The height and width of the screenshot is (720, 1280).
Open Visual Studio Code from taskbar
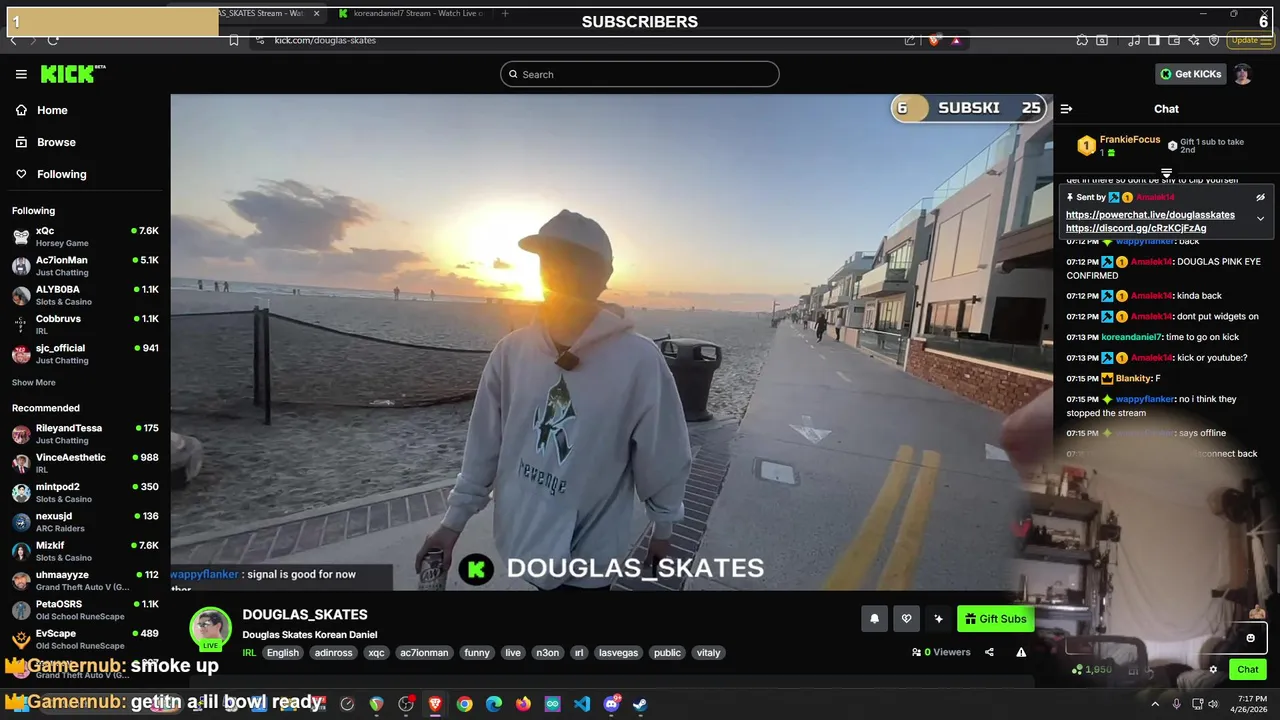pyautogui.click(x=582, y=704)
